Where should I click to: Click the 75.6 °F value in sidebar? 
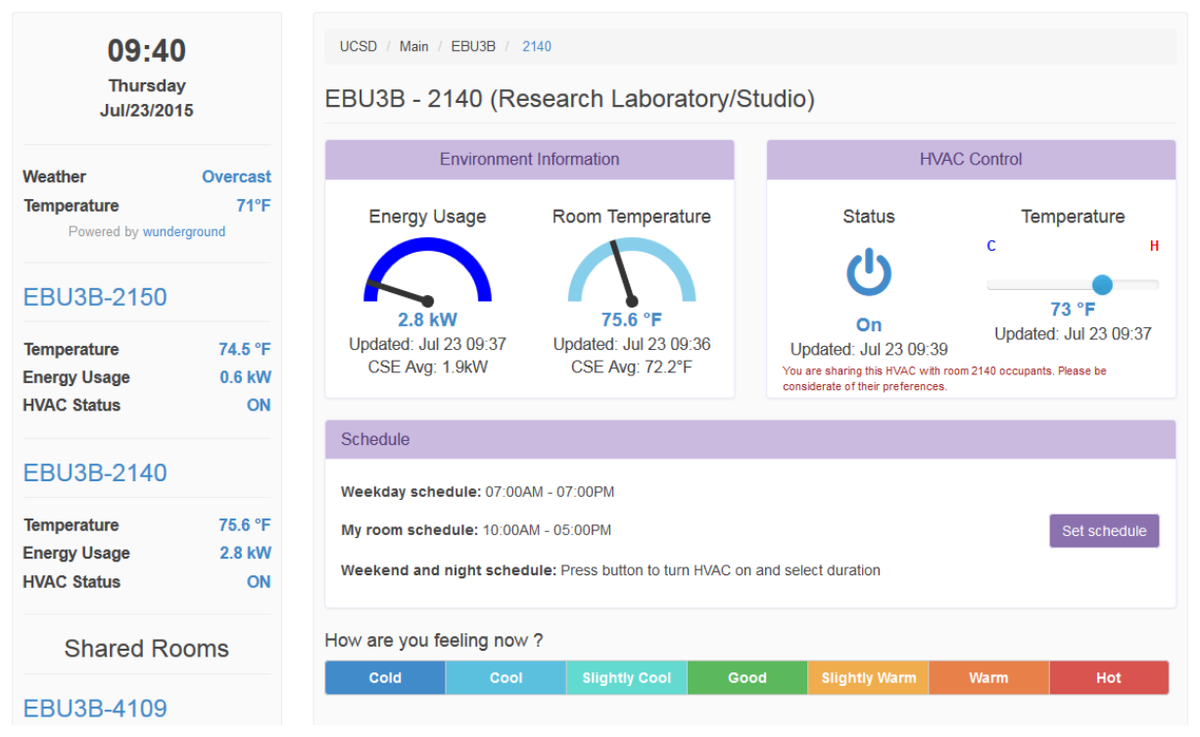coord(245,525)
